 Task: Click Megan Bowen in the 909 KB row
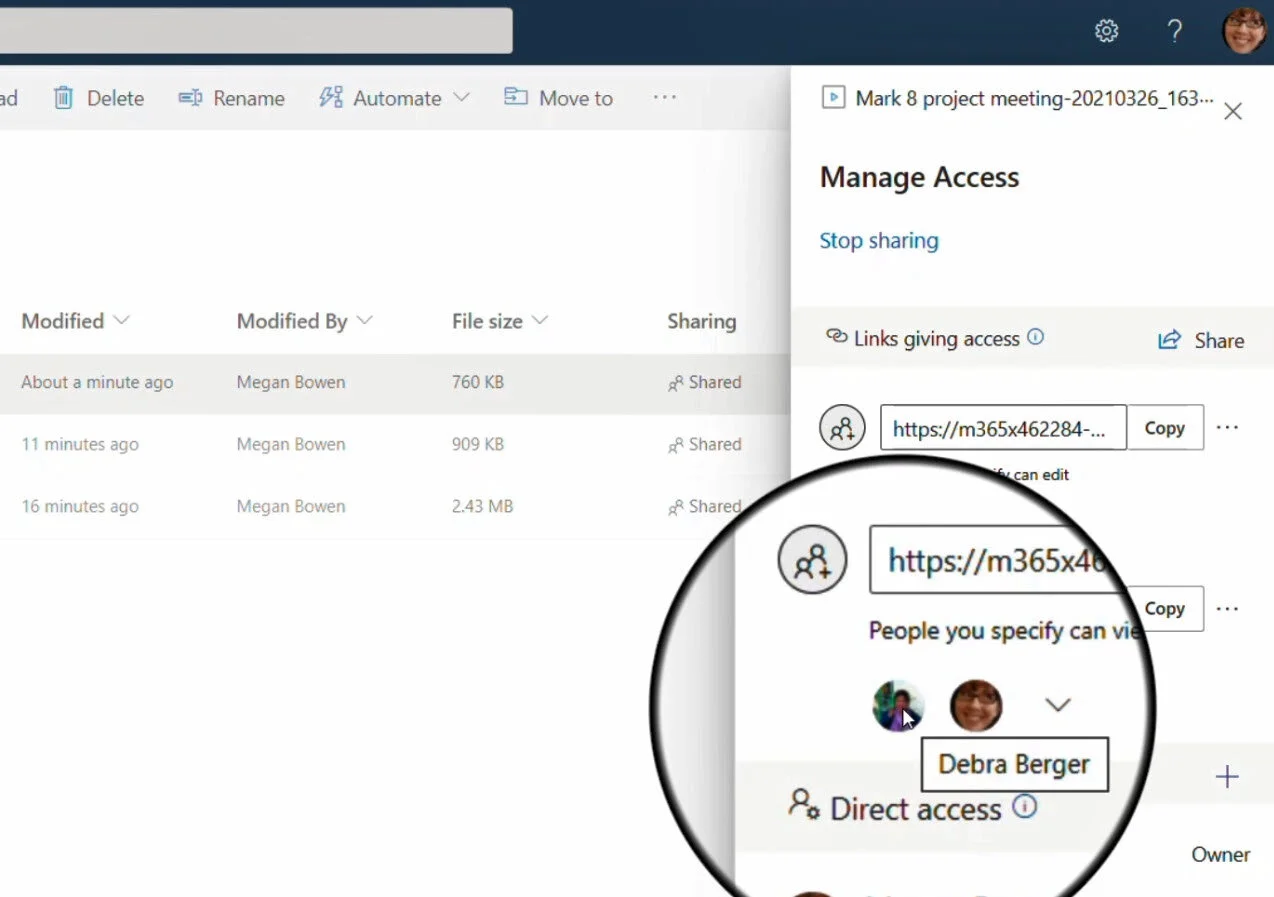pos(291,444)
